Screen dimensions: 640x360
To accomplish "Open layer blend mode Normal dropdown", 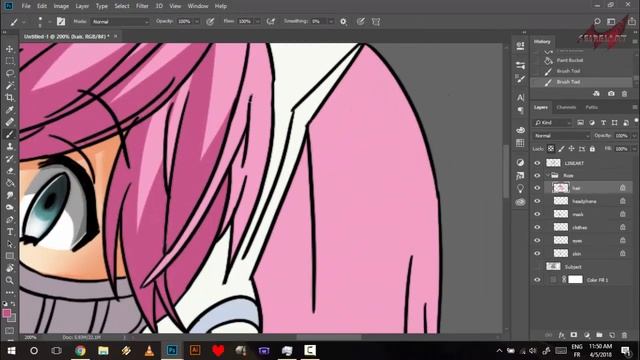I will tap(562, 136).
